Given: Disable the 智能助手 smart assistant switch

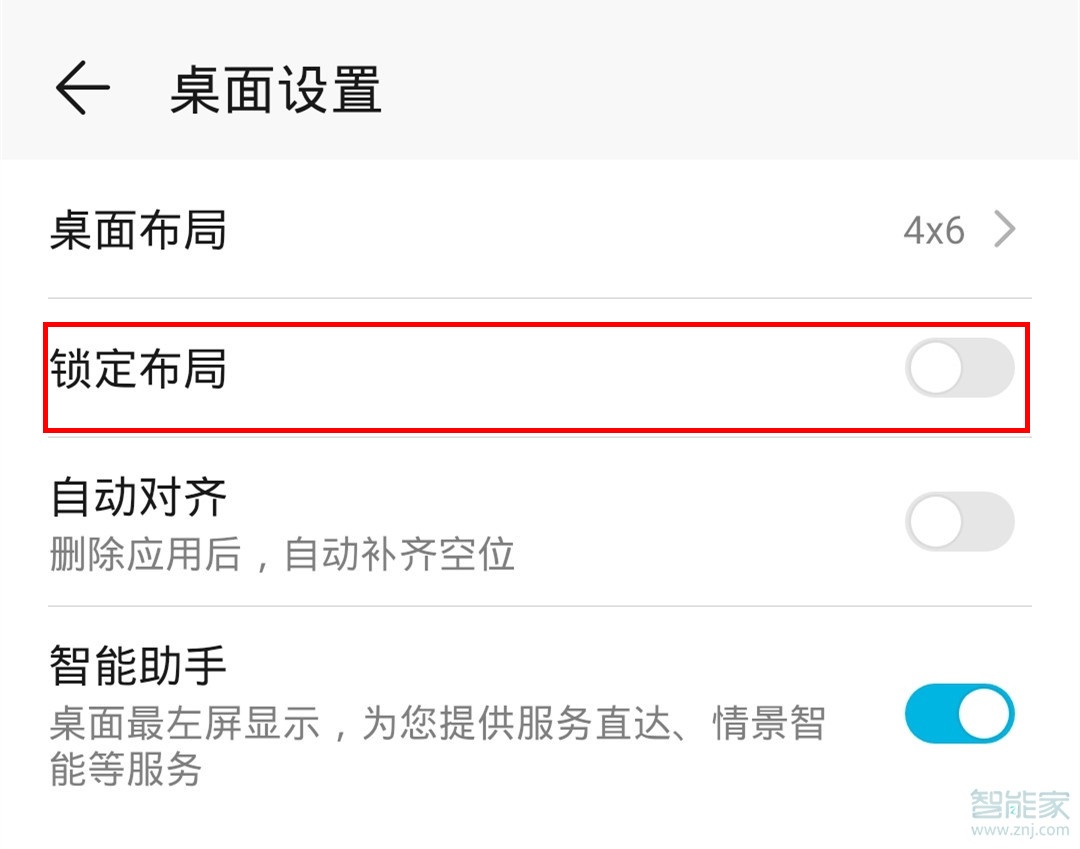Looking at the screenshot, I should [x=960, y=713].
